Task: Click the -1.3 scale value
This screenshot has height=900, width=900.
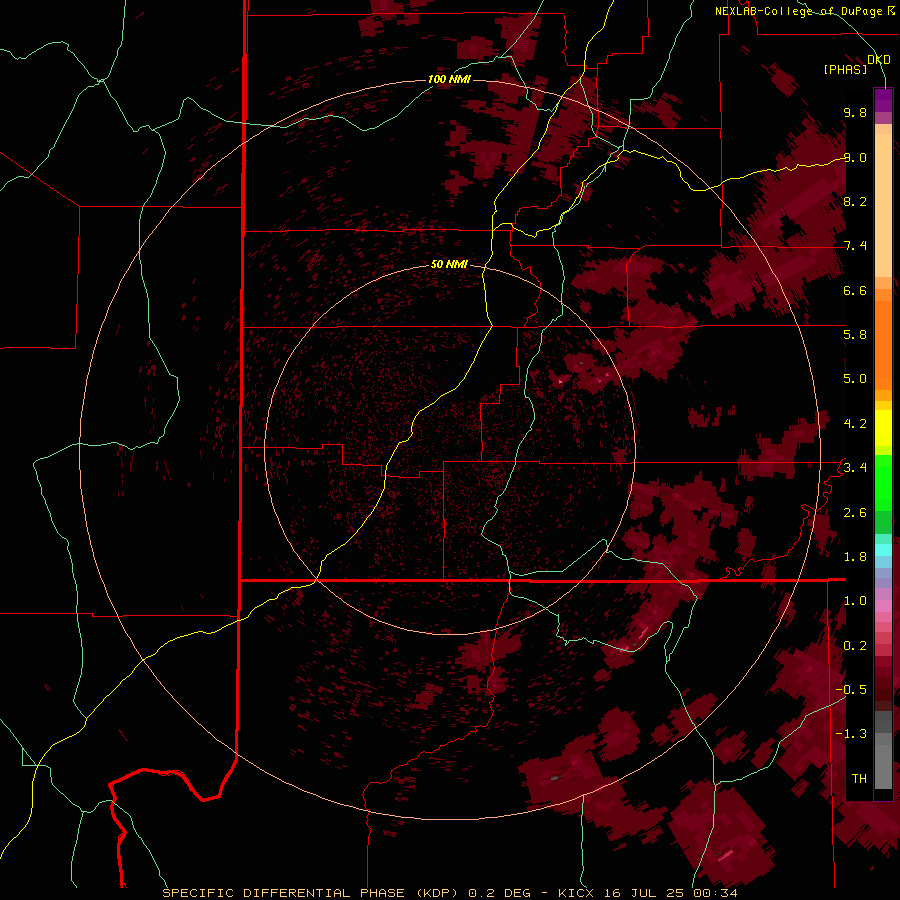Action: coord(851,734)
